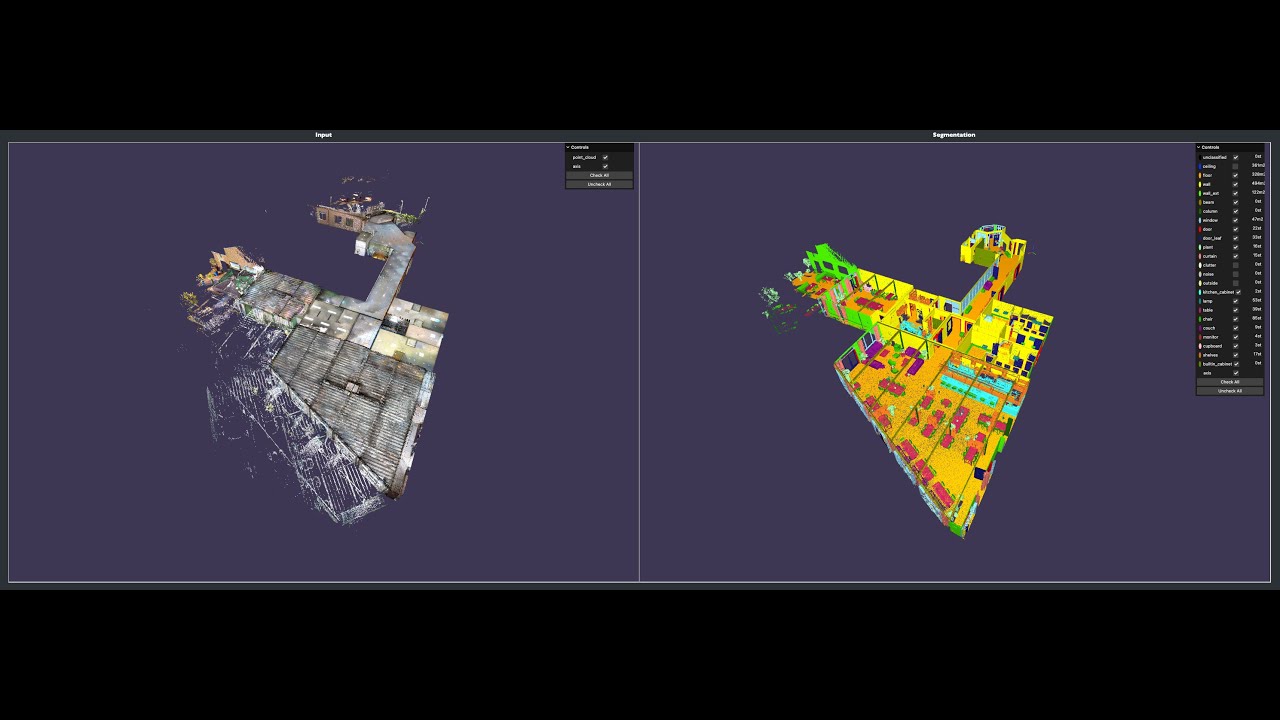Viewport: 1280px width, 720px height.
Task: Hide the chair class points
Action: pyautogui.click(x=1235, y=319)
